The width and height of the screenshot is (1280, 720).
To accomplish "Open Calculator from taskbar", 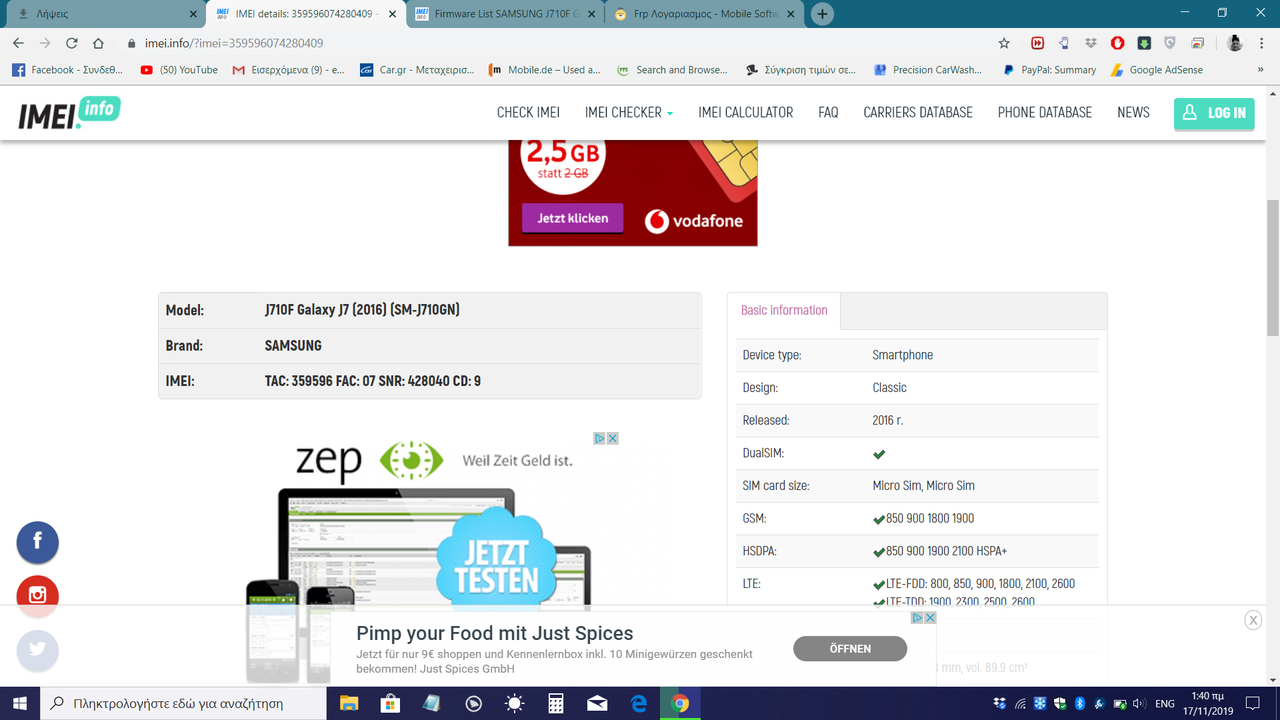I will (x=556, y=703).
